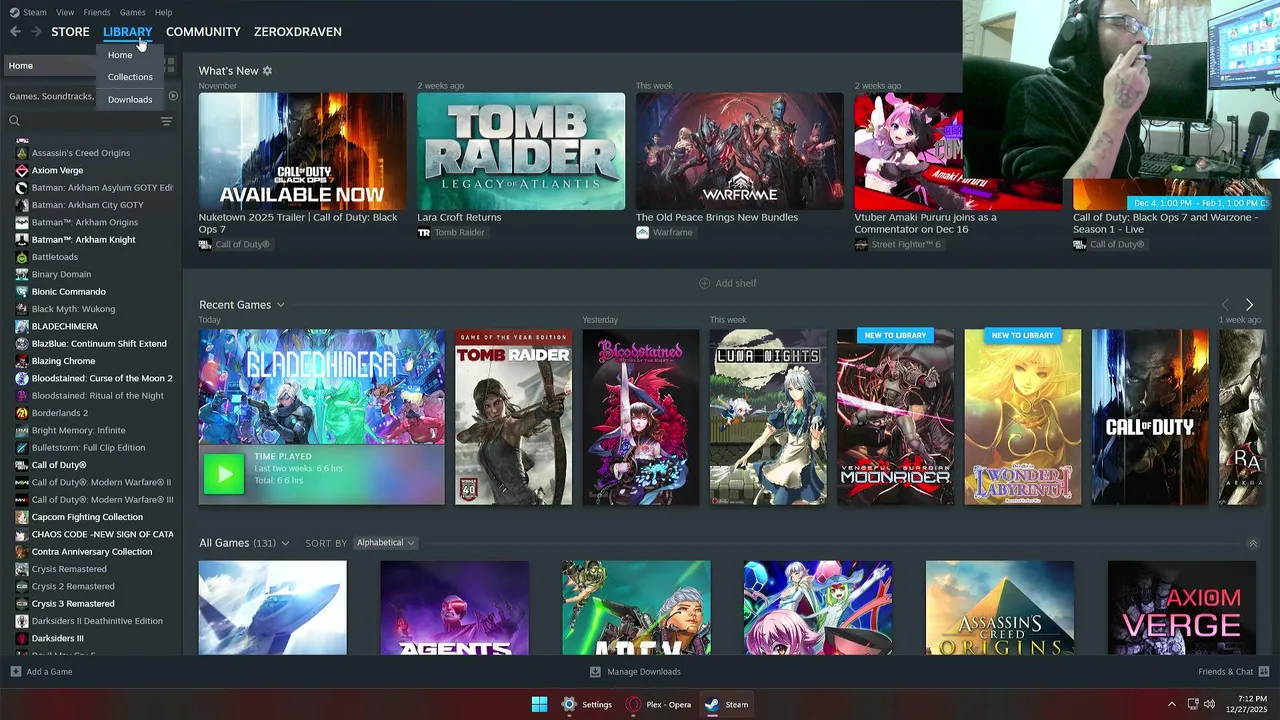The height and width of the screenshot is (720, 1280).
Task: Choose Home in Library dropdown menu
Action: [120, 55]
